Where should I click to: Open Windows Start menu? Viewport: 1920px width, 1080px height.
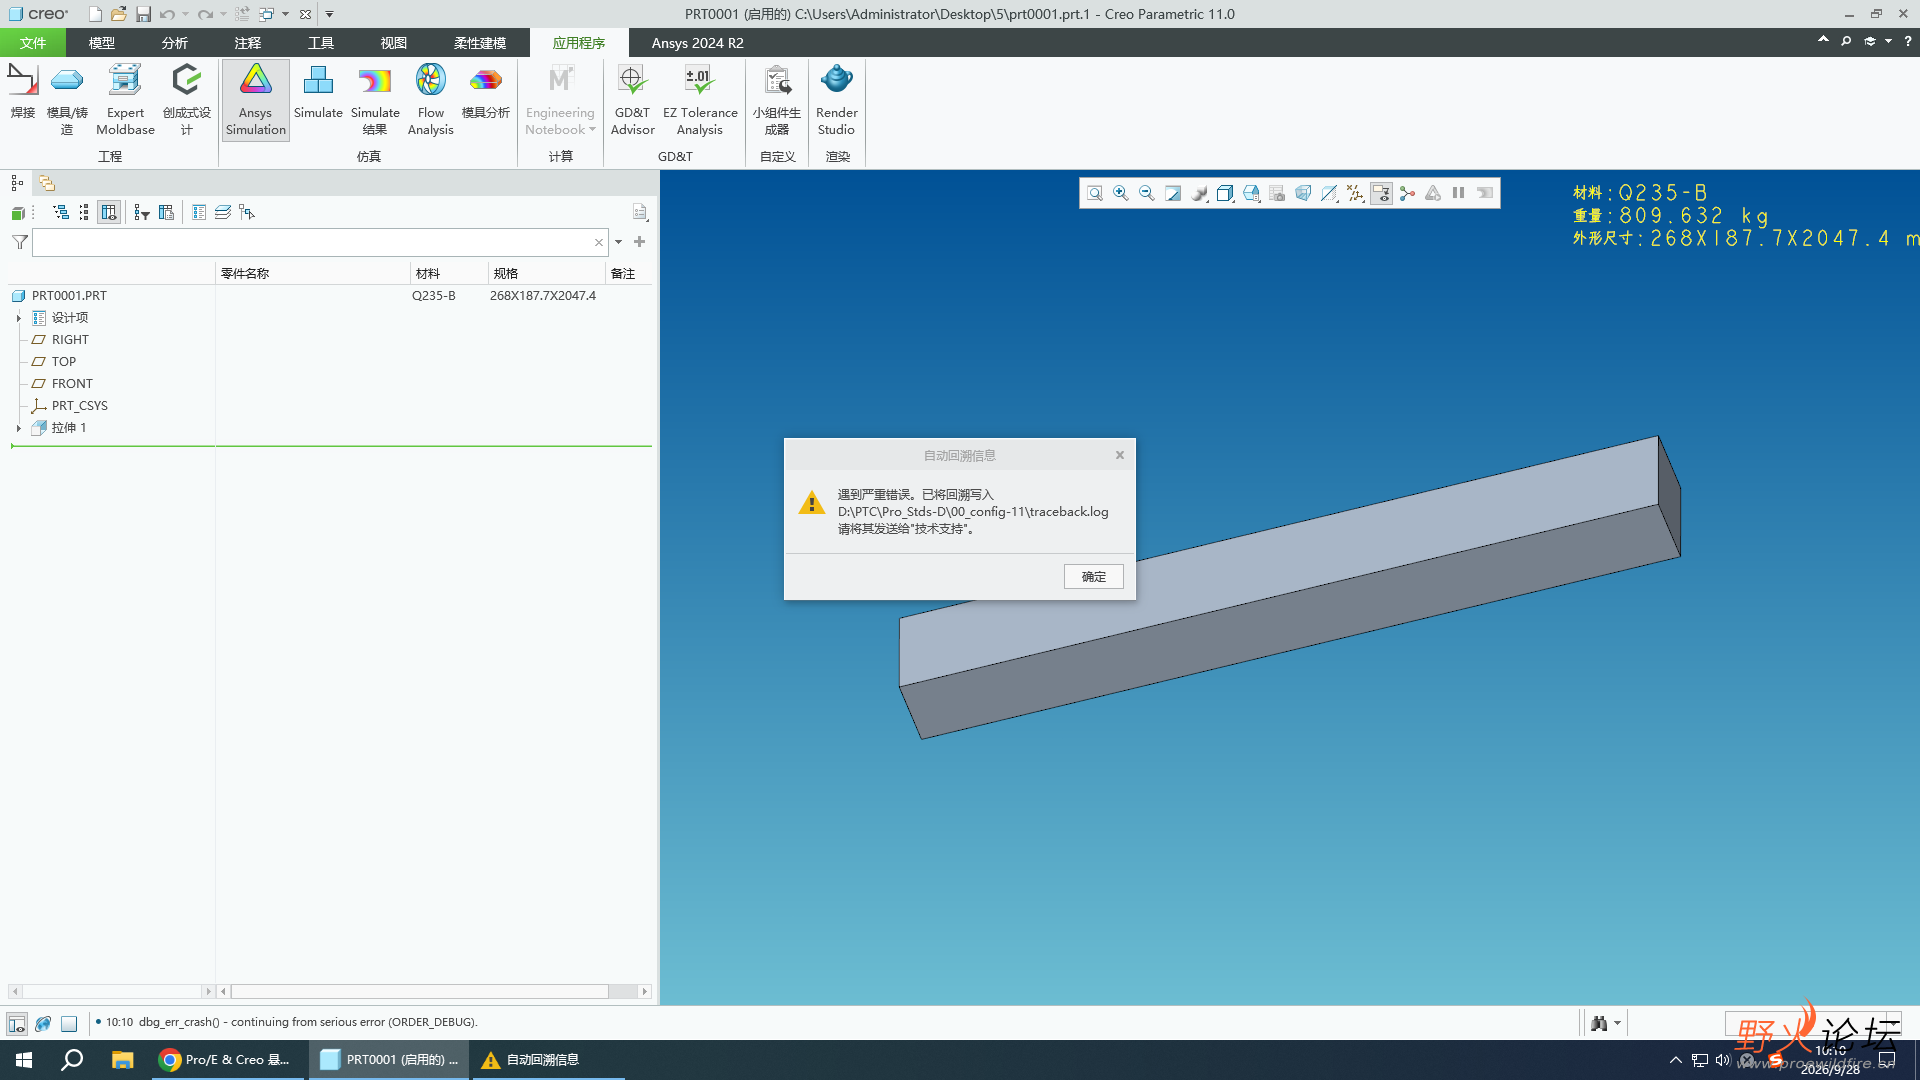pyautogui.click(x=24, y=1060)
